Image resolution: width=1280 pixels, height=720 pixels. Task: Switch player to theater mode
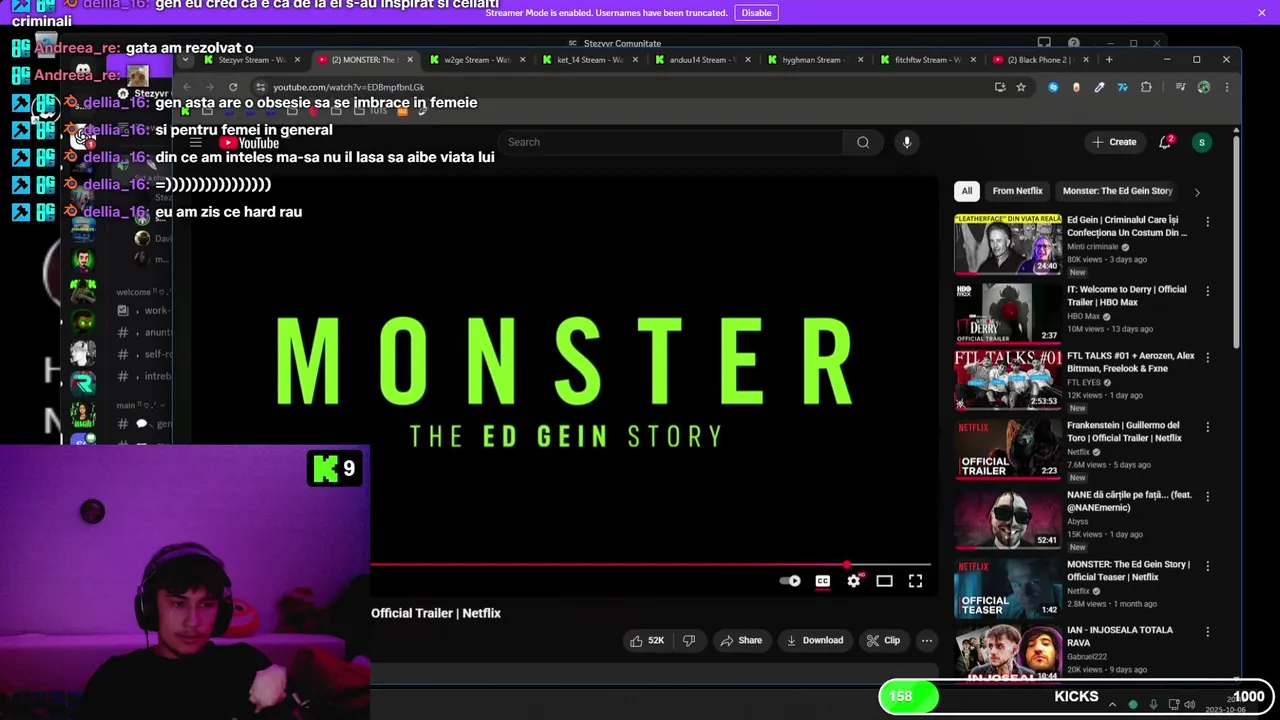point(884,581)
